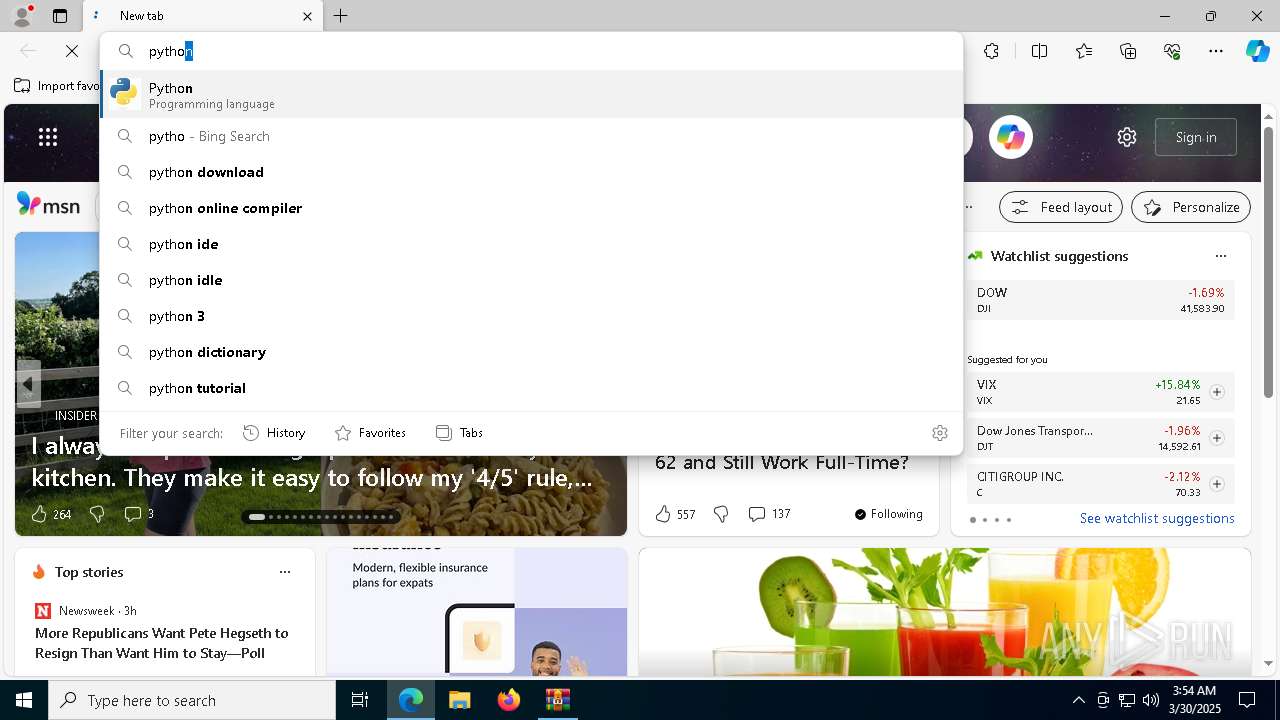The width and height of the screenshot is (1280, 720).
Task: Open Split screen icon
Action: point(1039,51)
